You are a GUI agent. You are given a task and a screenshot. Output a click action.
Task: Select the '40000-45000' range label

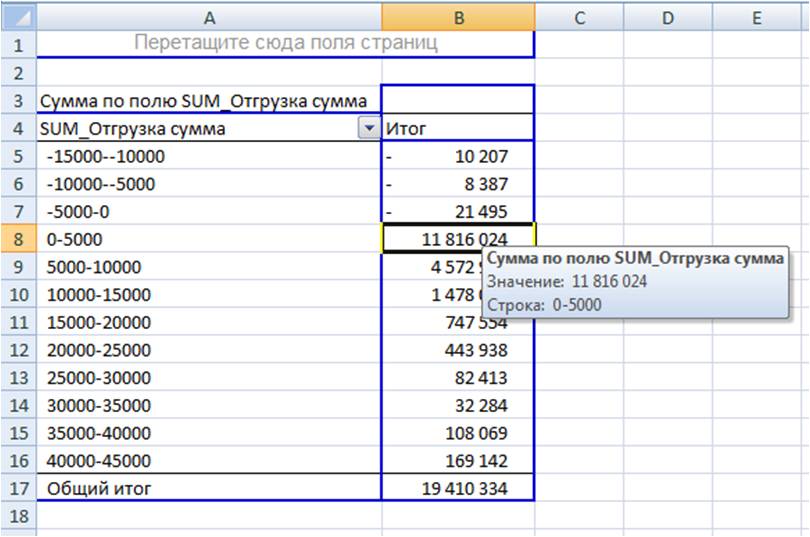tap(209, 461)
